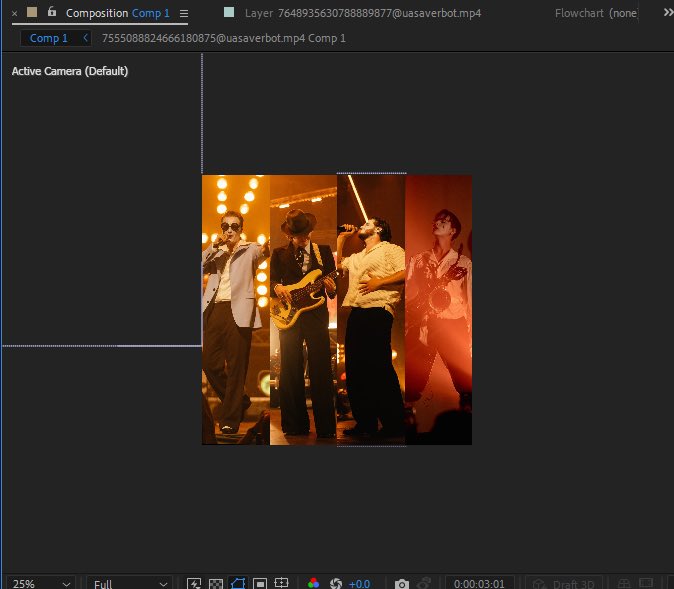The width and height of the screenshot is (674, 589).
Task: Toggle Fast Previews icon
Action: point(194,583)
